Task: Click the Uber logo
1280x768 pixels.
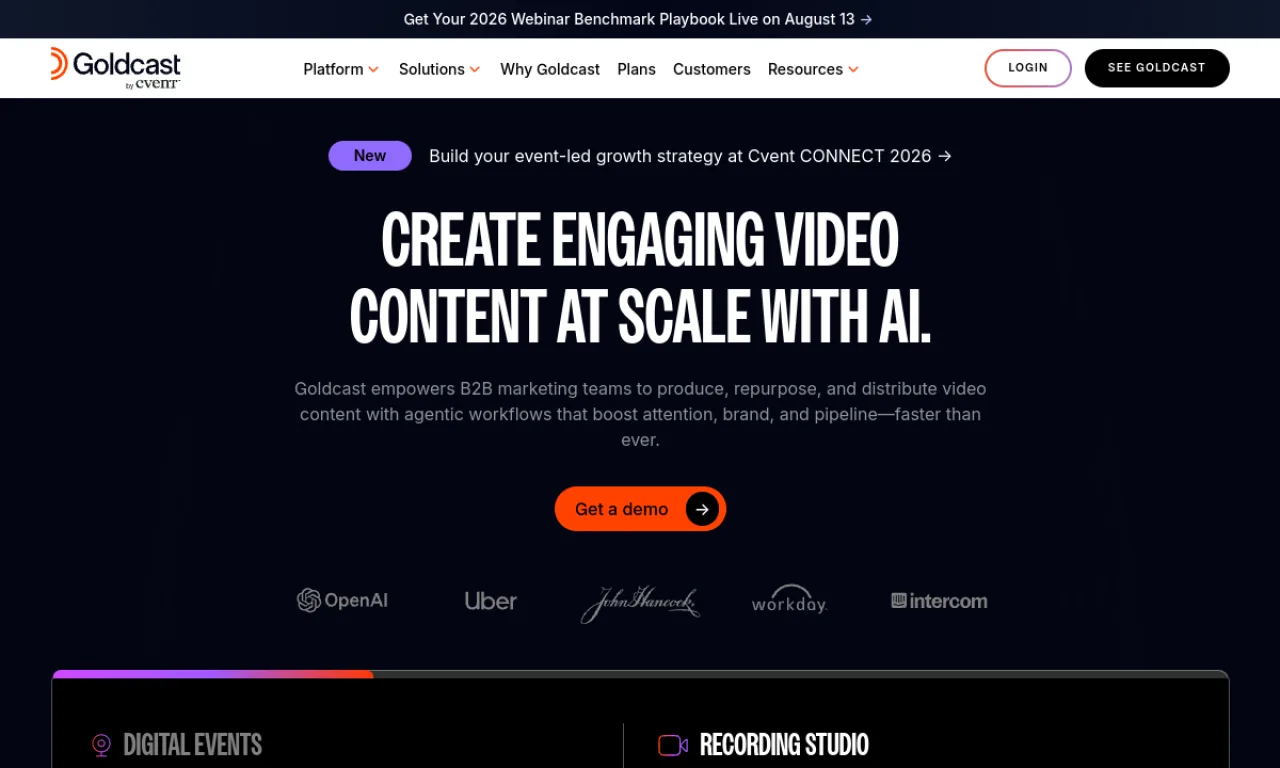Action: (x=491, y=601)
